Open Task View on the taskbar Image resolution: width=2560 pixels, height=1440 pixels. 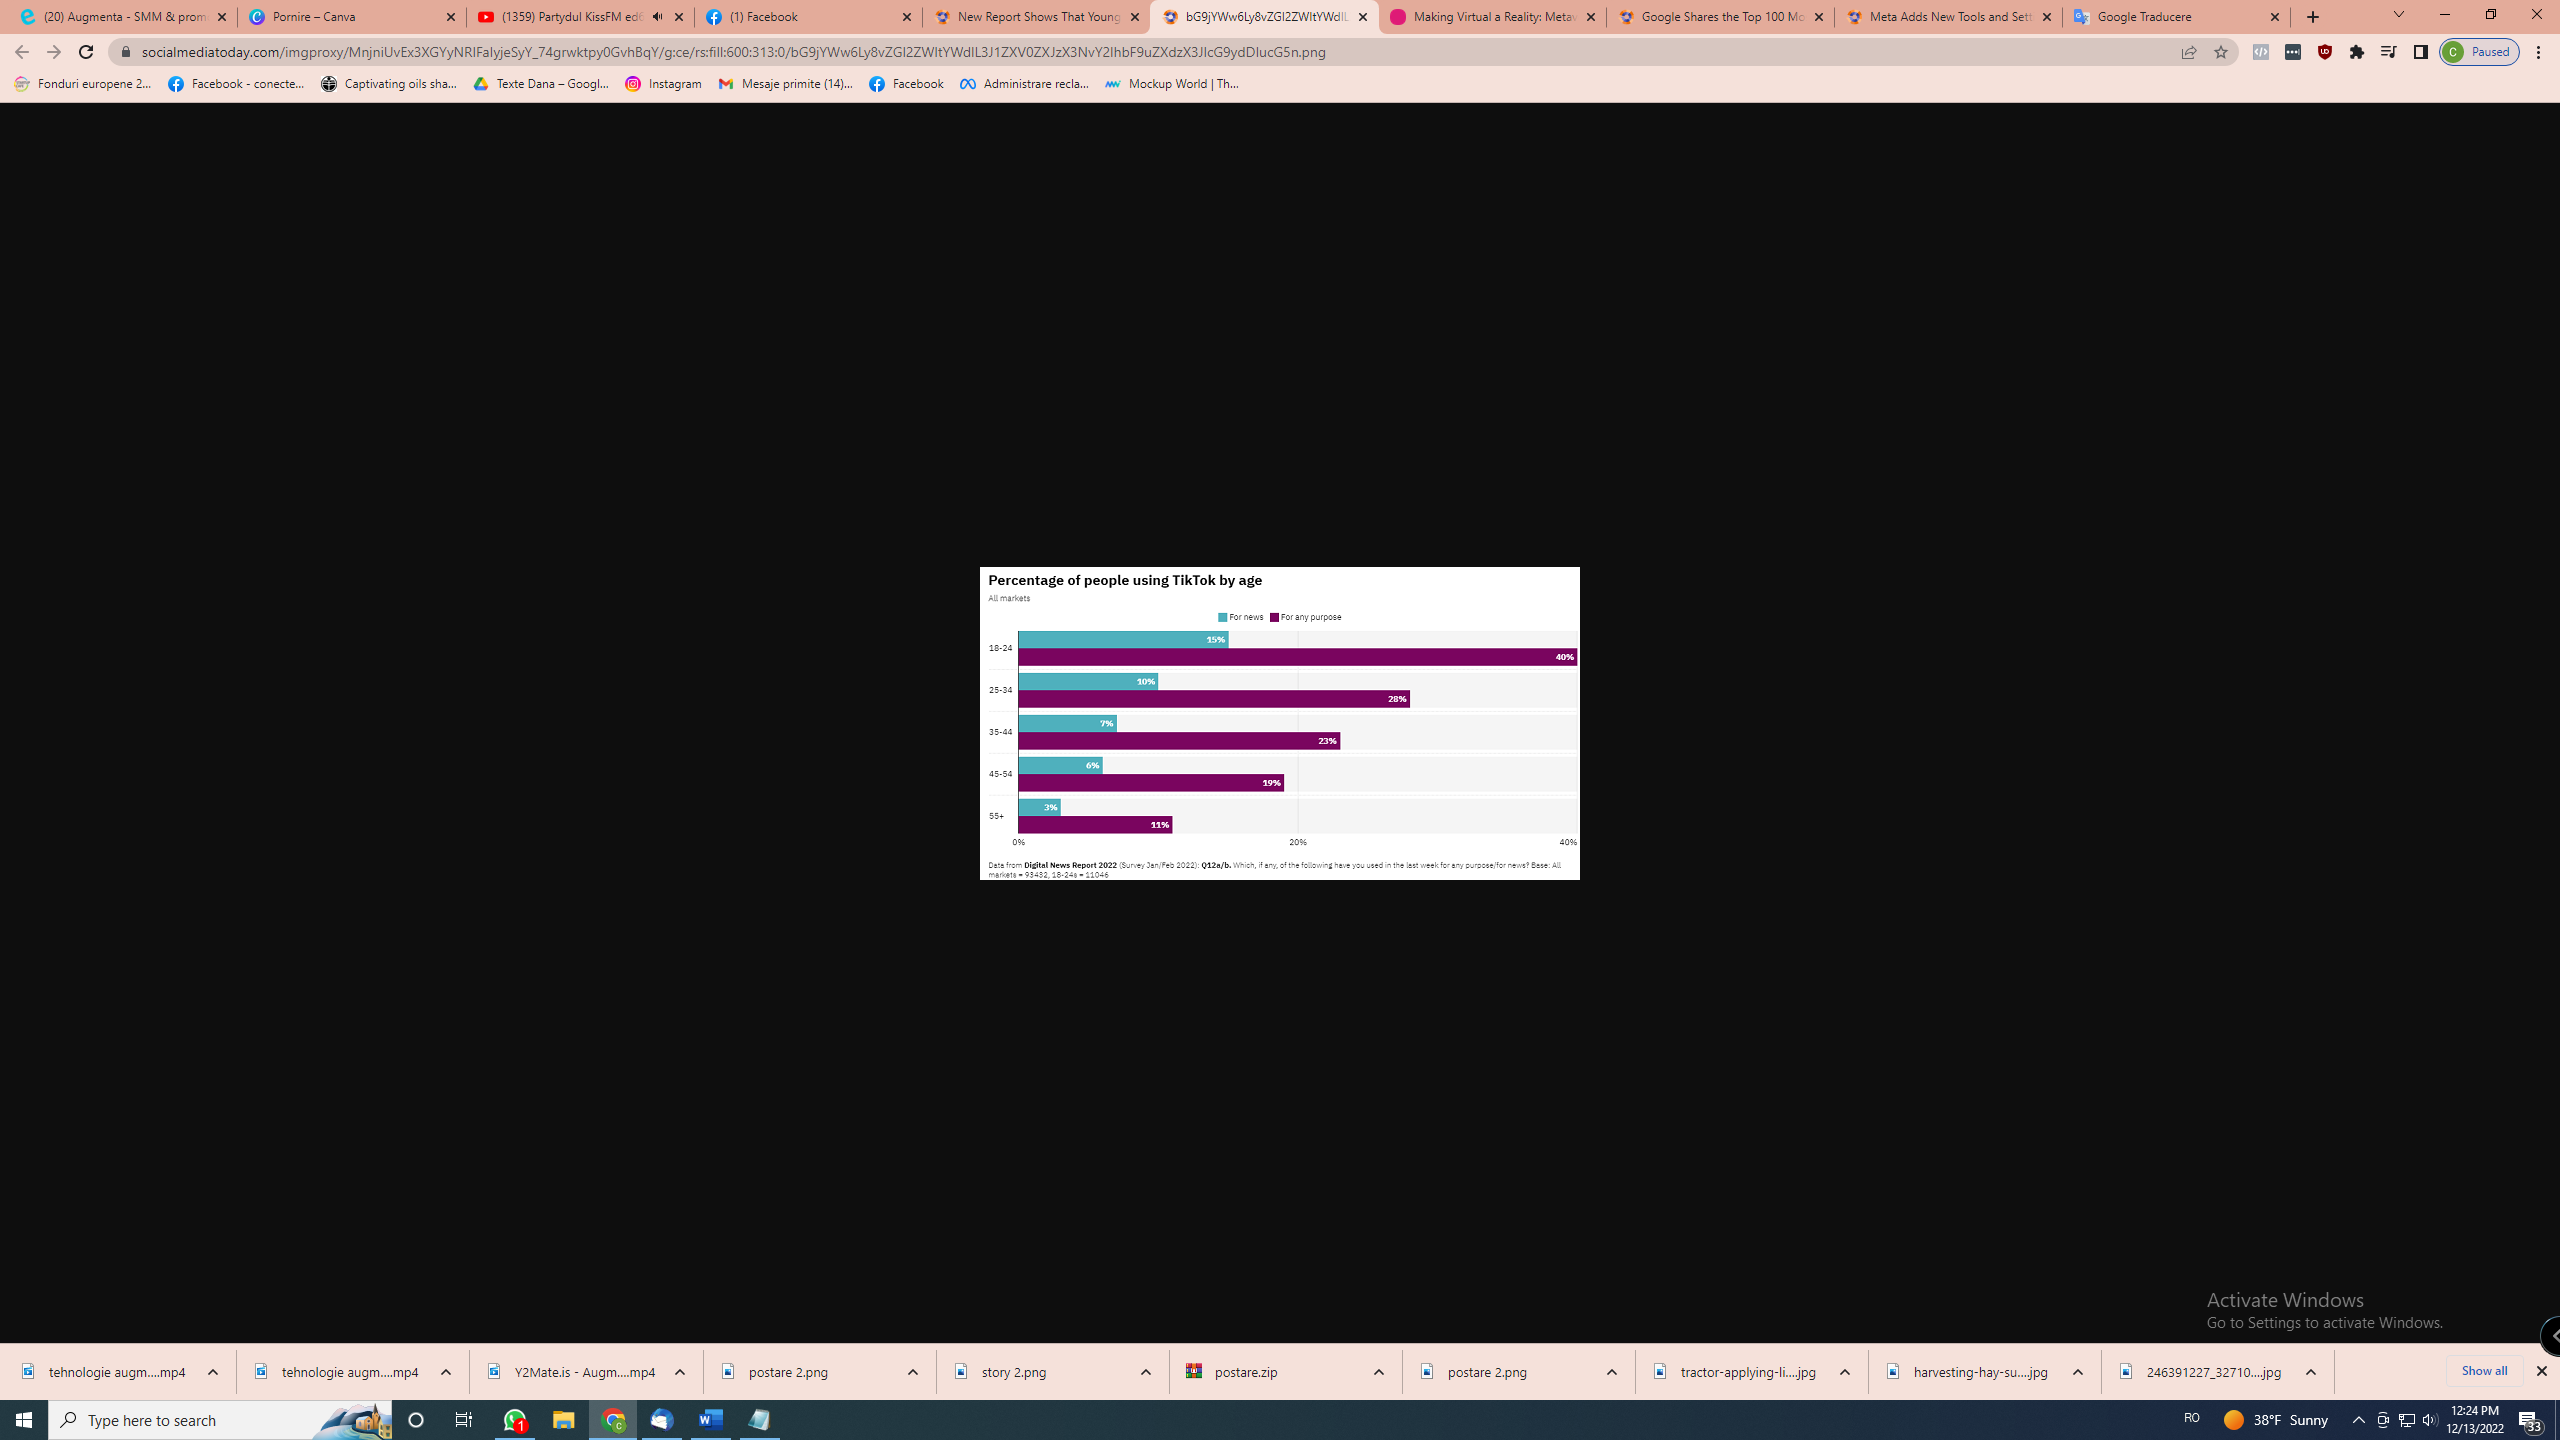[x=464, y=1420]
